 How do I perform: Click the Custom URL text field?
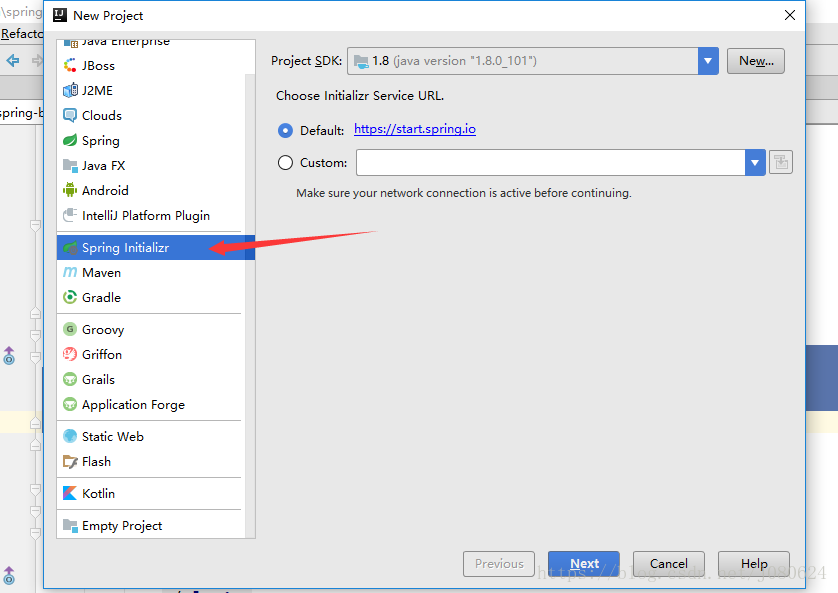(x=550, y=162)
